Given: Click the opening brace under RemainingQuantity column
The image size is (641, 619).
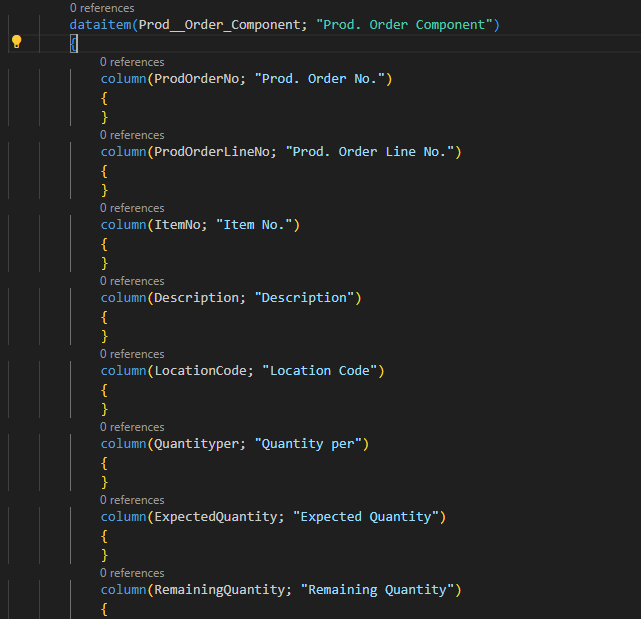Looking at the screenshot, I should click(104, 610).
